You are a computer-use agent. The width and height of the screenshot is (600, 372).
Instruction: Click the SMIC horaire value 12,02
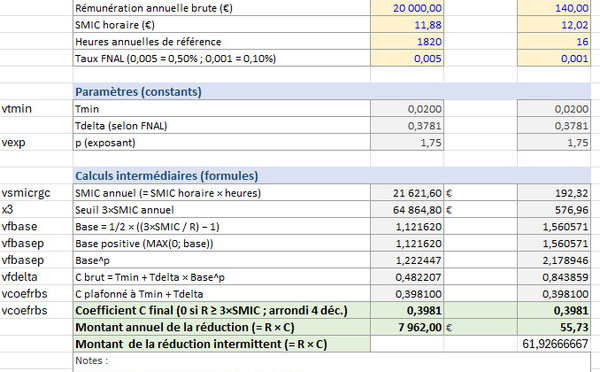coord(554,24)
